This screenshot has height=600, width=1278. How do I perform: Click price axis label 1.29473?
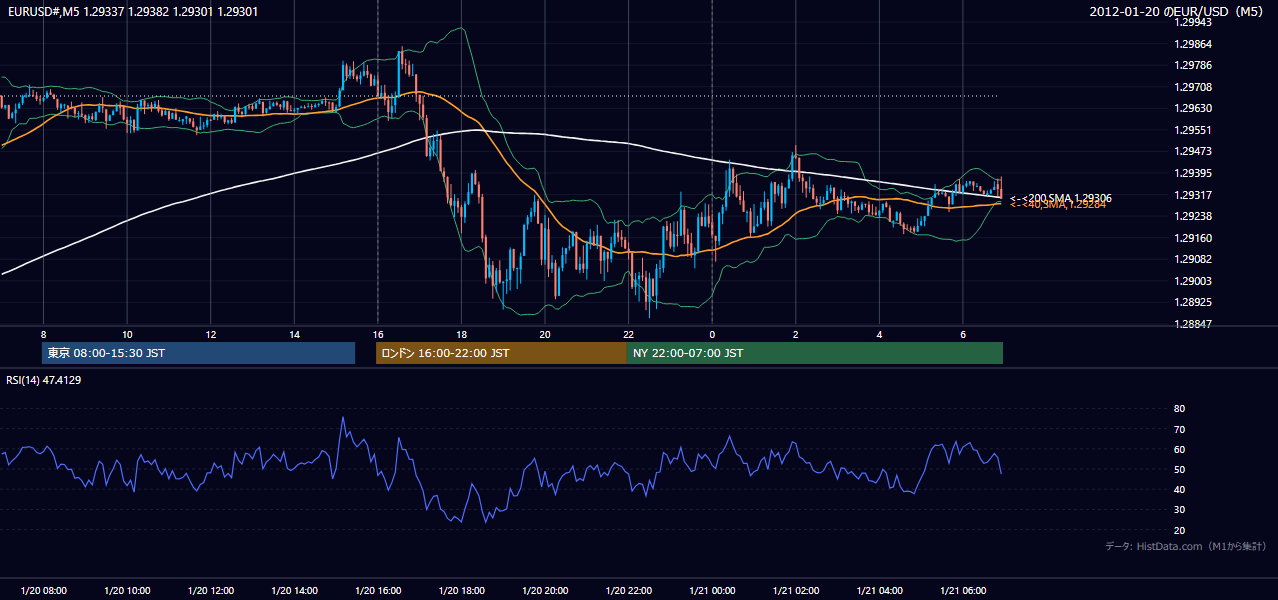[1194, 151]
